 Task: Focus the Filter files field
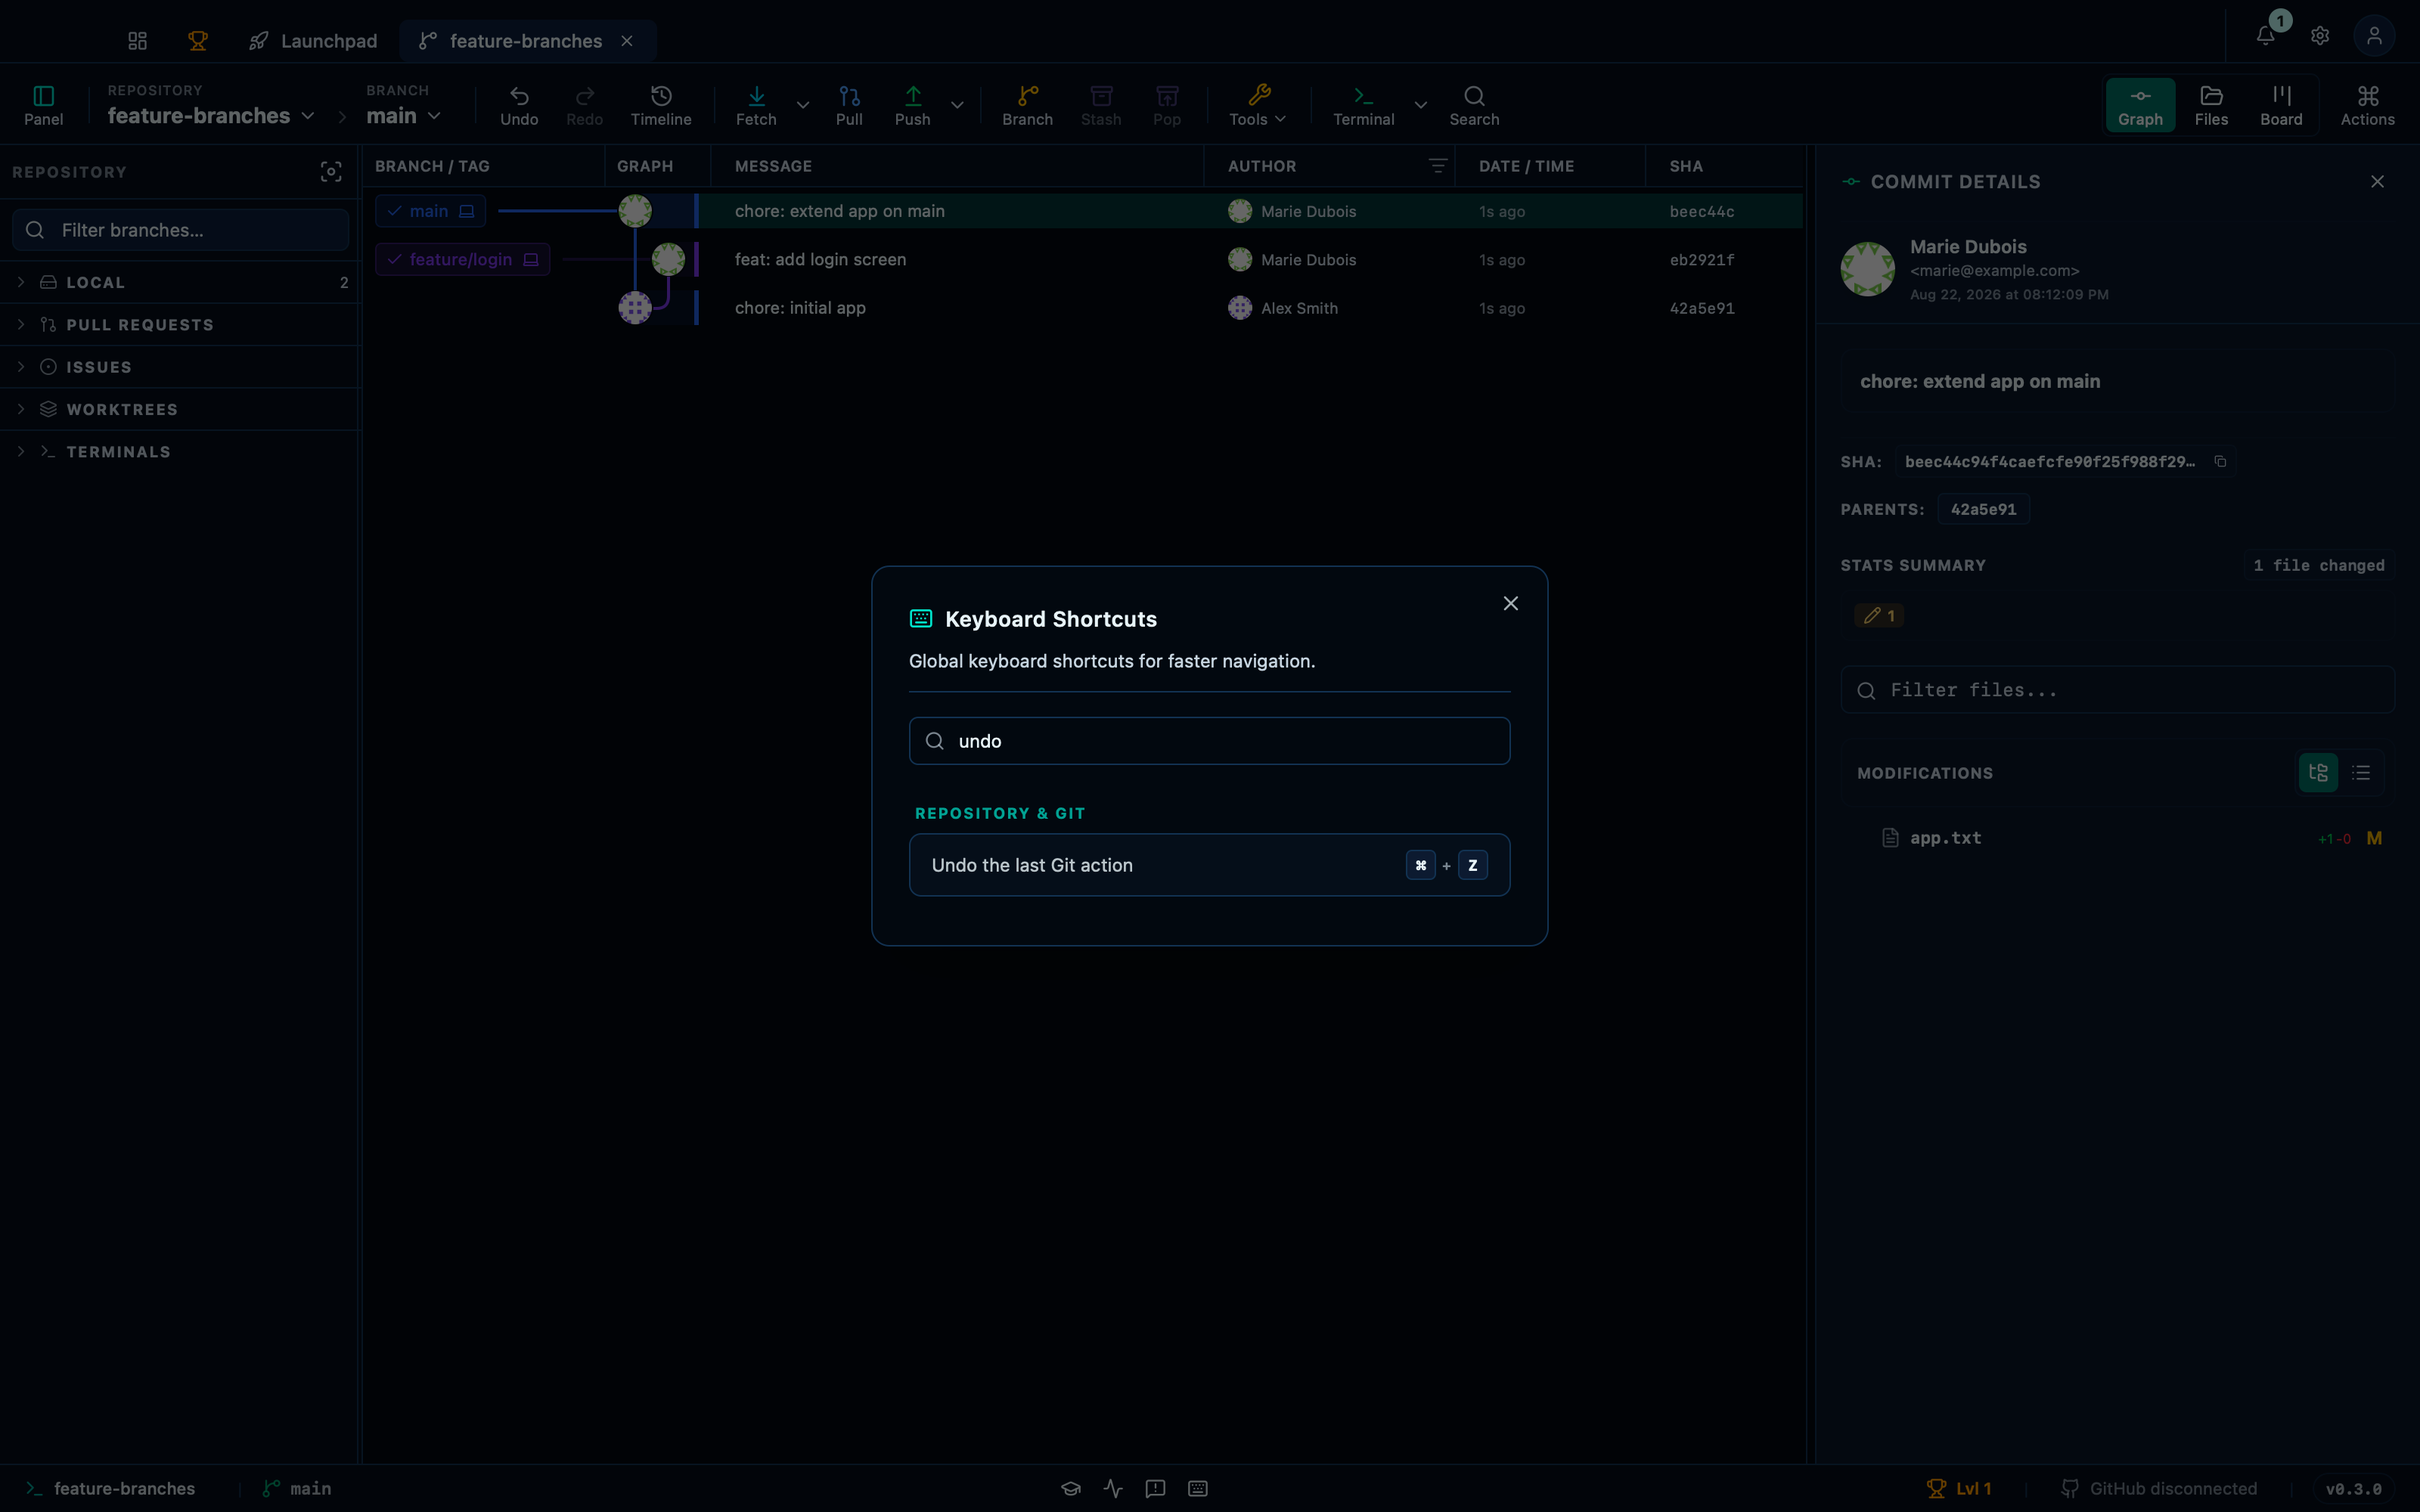click(2117, 690)
